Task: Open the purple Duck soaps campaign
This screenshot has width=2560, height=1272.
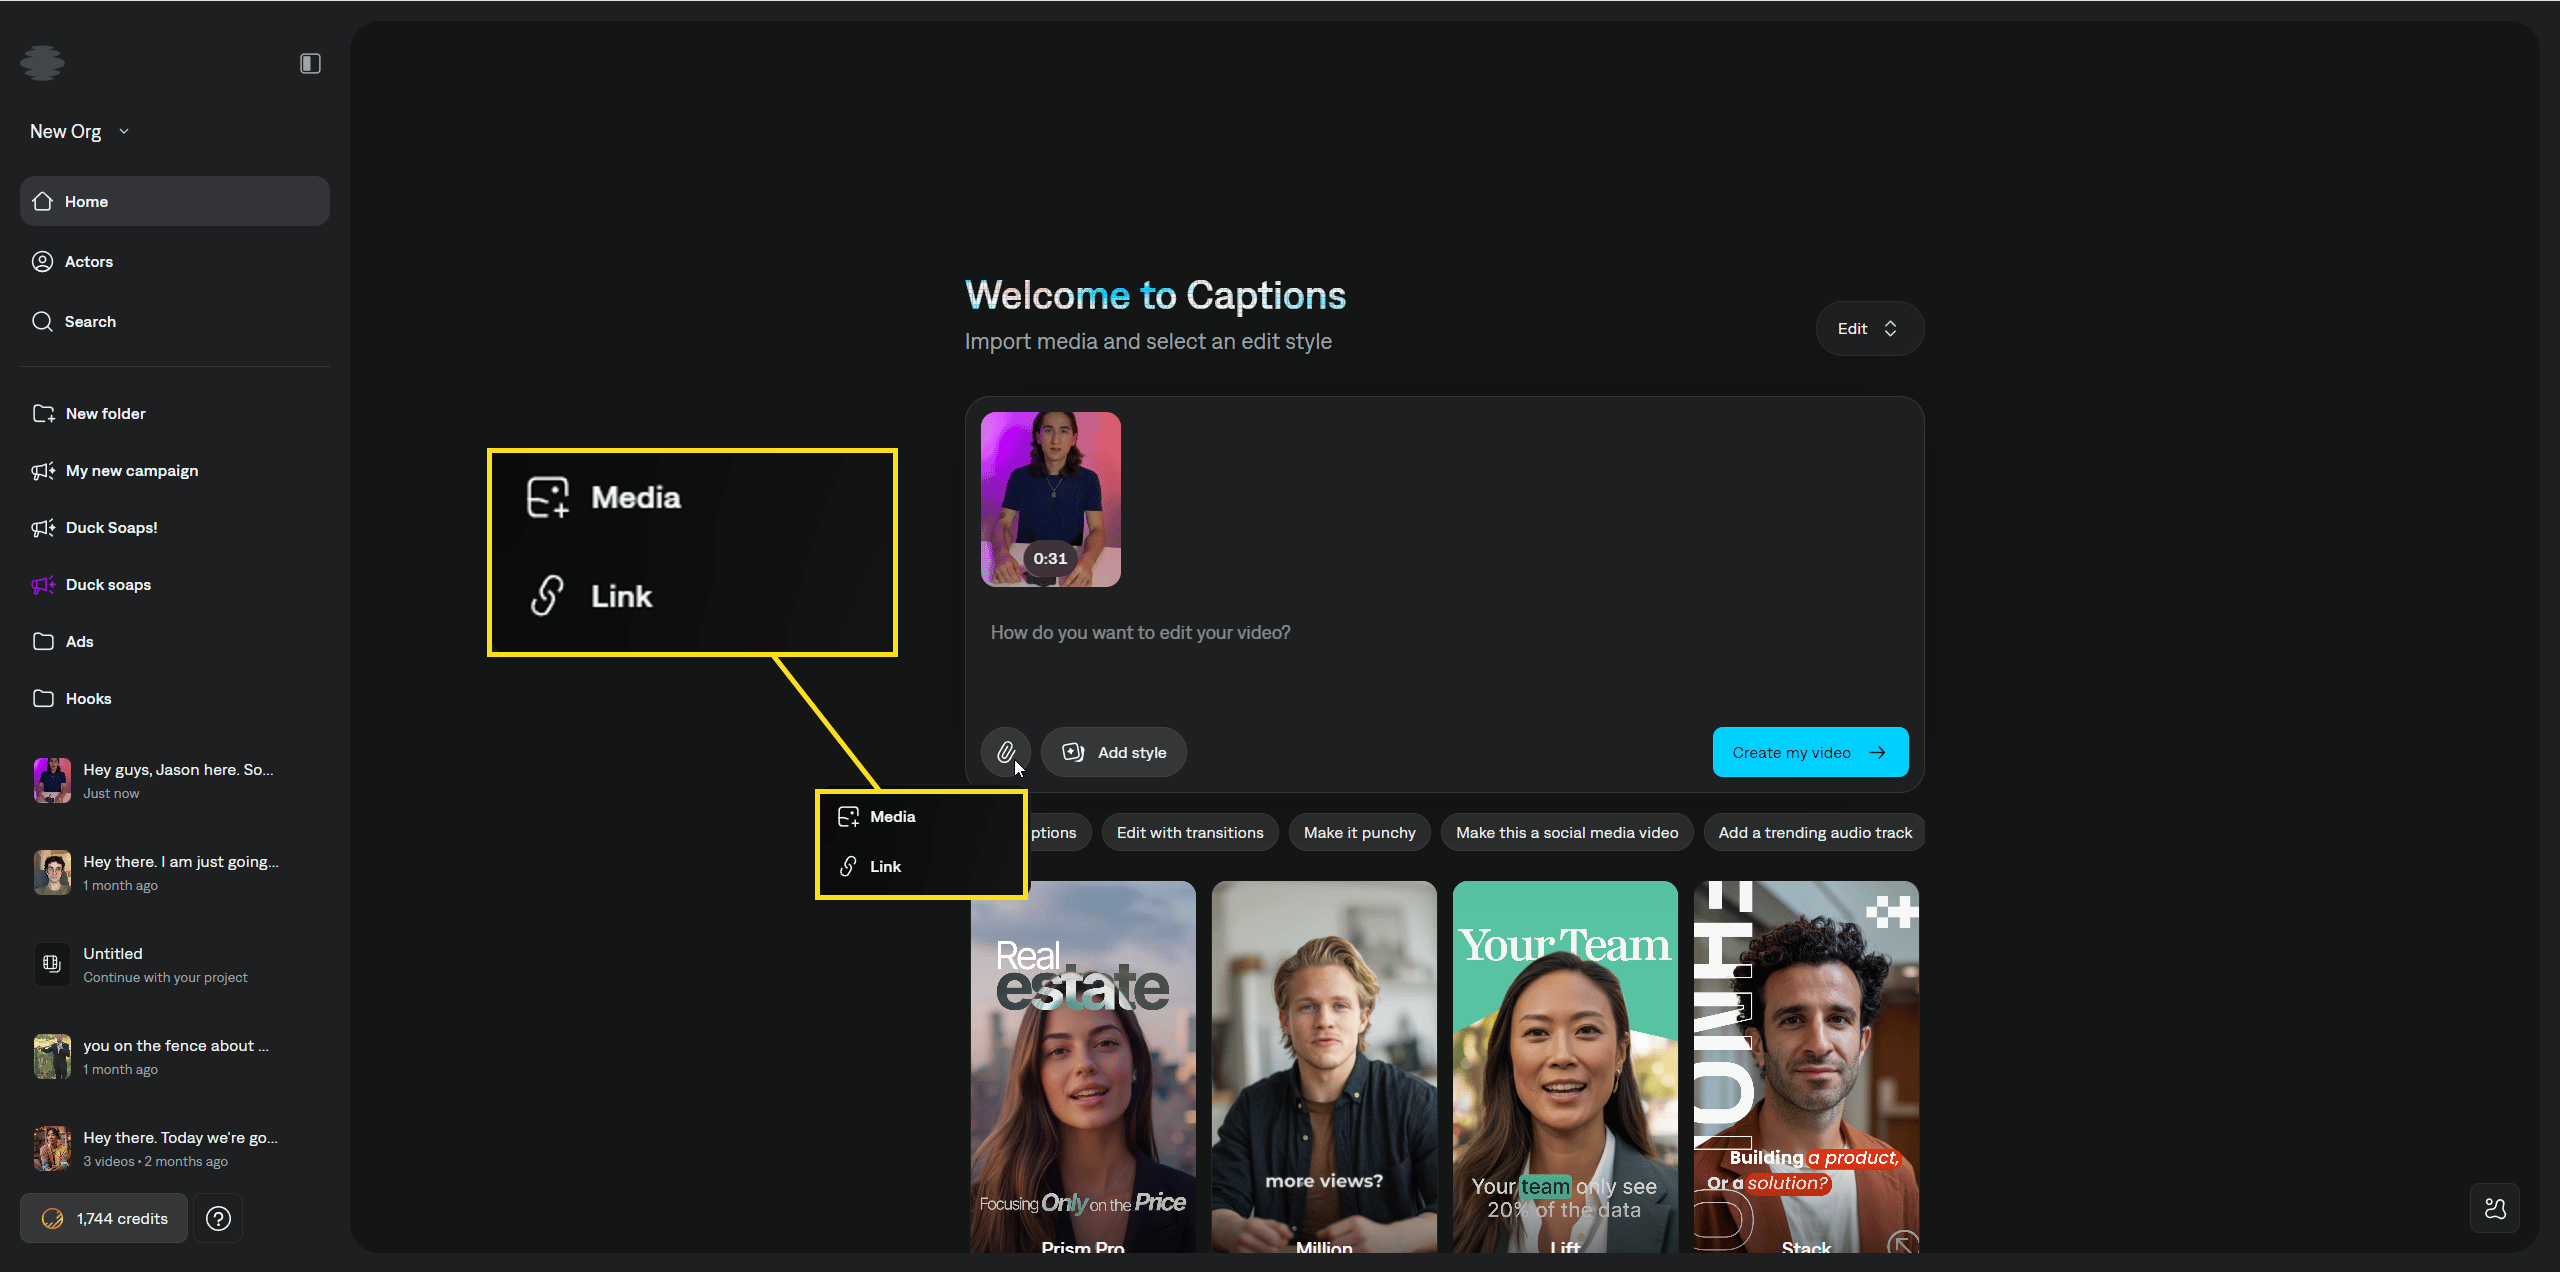Action: click(x=175, y=584)
